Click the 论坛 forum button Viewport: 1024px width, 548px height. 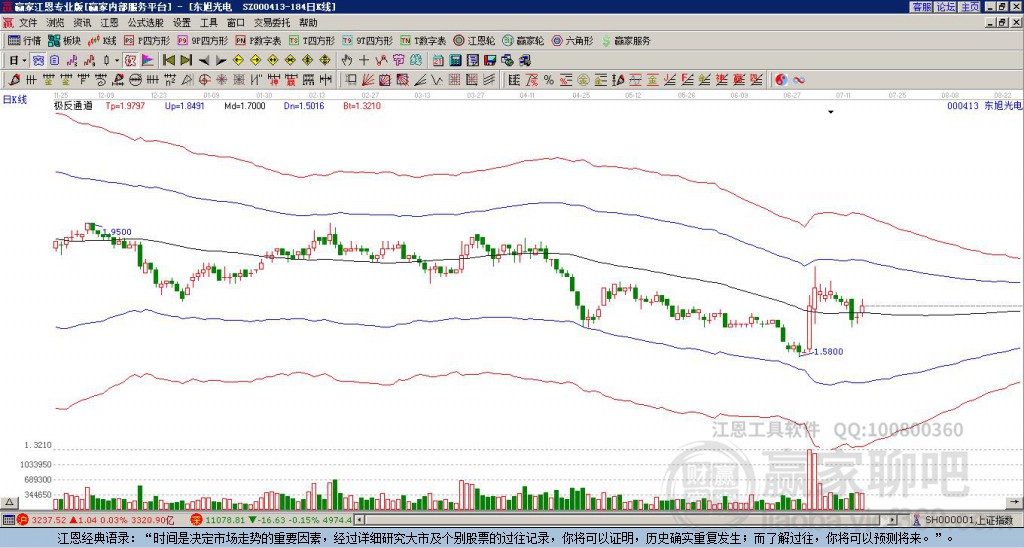click(x=946, y=7)
